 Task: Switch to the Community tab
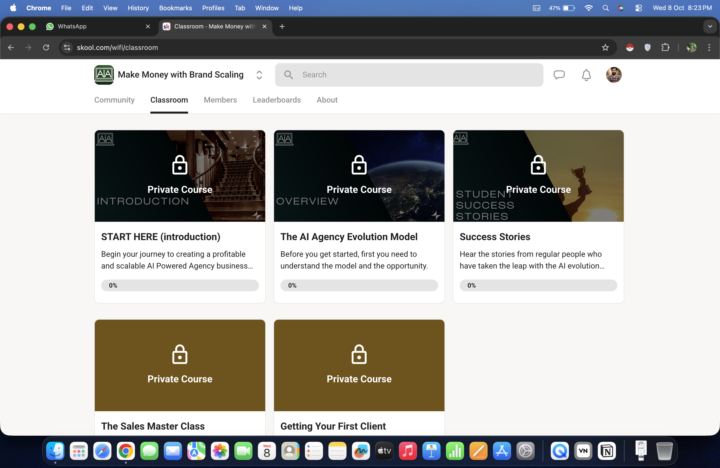point(114,100)
